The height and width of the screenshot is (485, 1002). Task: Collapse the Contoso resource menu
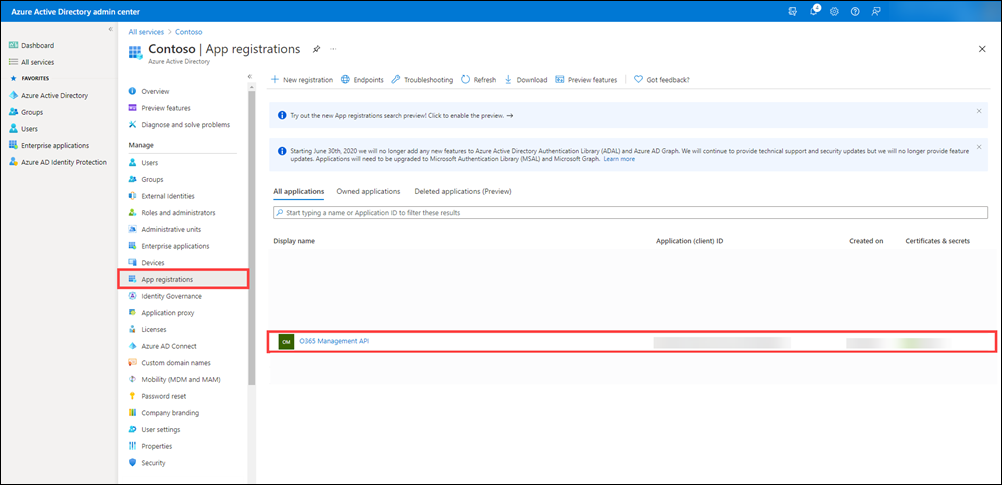coord(249,76)
